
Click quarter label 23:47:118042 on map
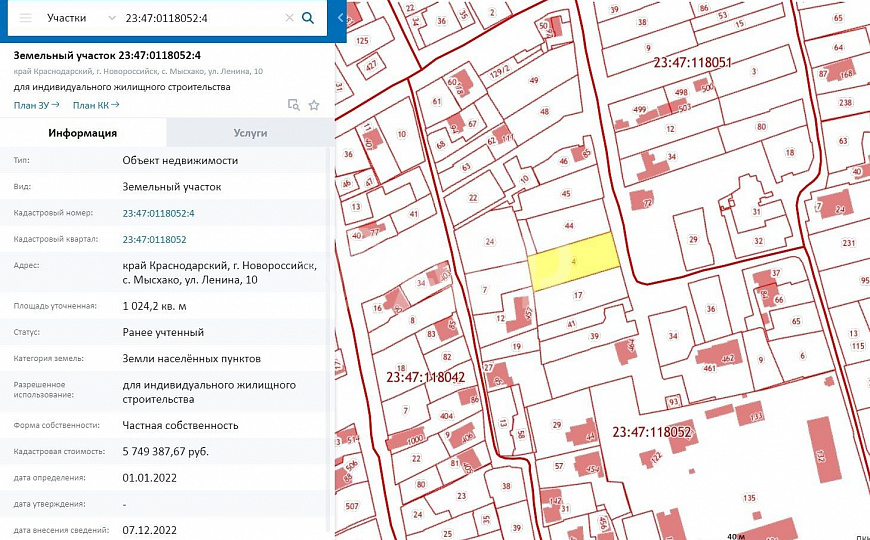click(x=425, y=377)
